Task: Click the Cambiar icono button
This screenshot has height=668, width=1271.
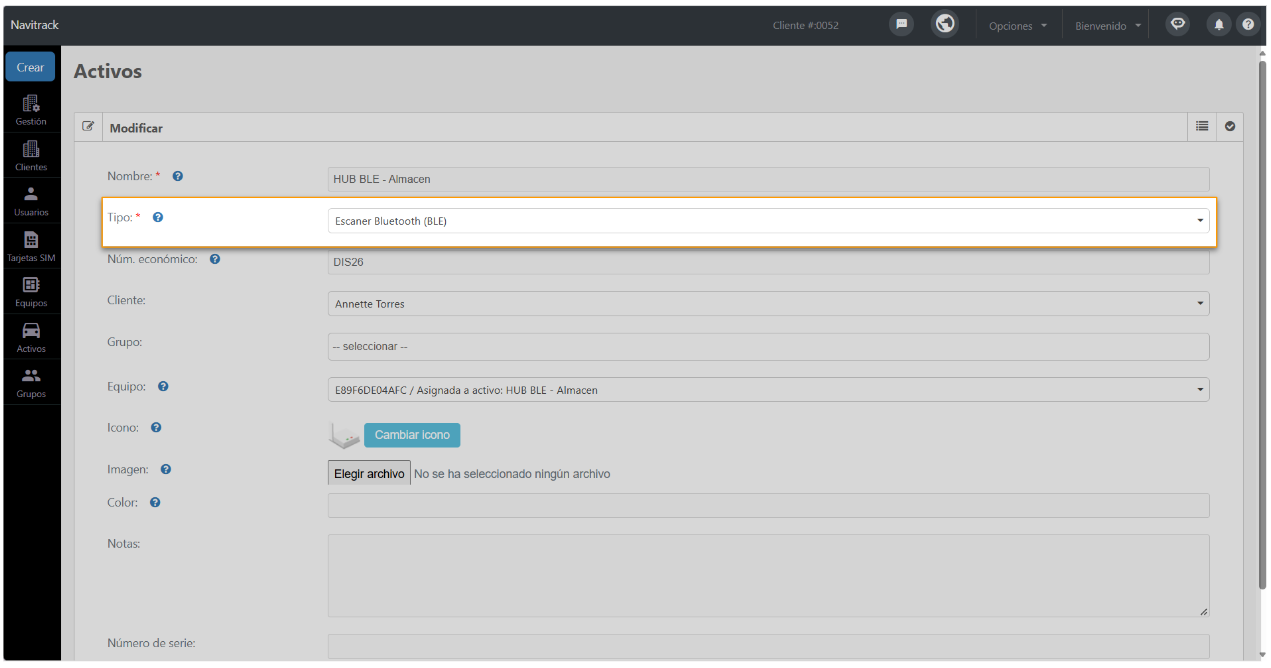Action: click(x=412, y=435)
